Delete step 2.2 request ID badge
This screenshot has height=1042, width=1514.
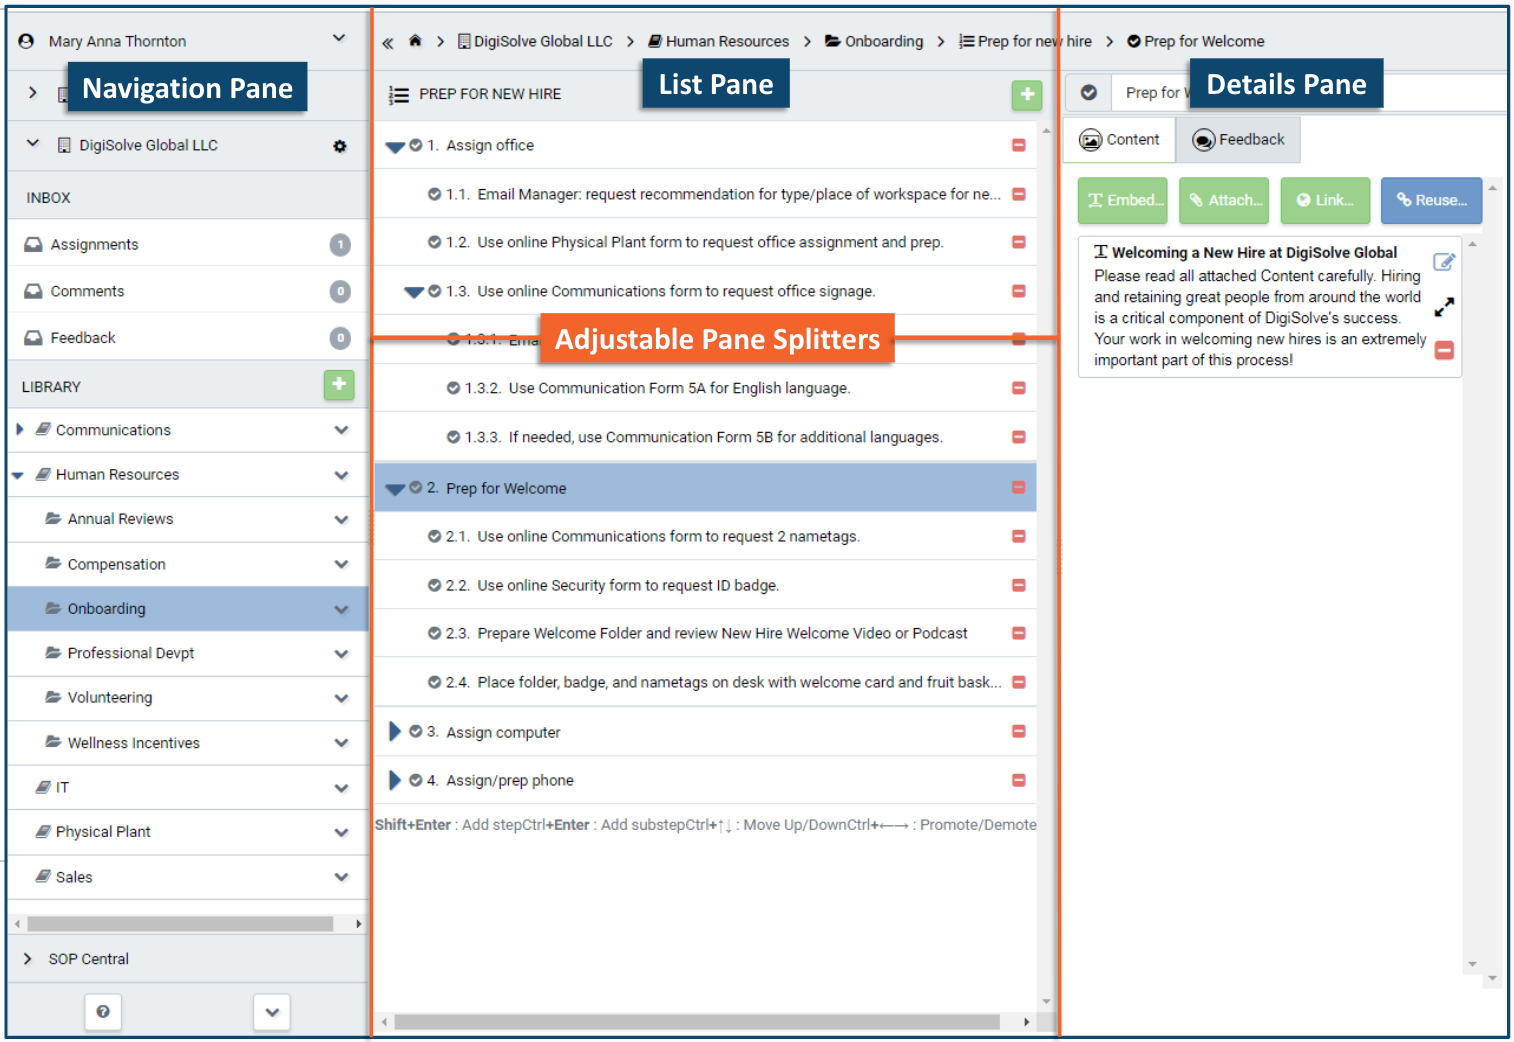click(1019, 585)
